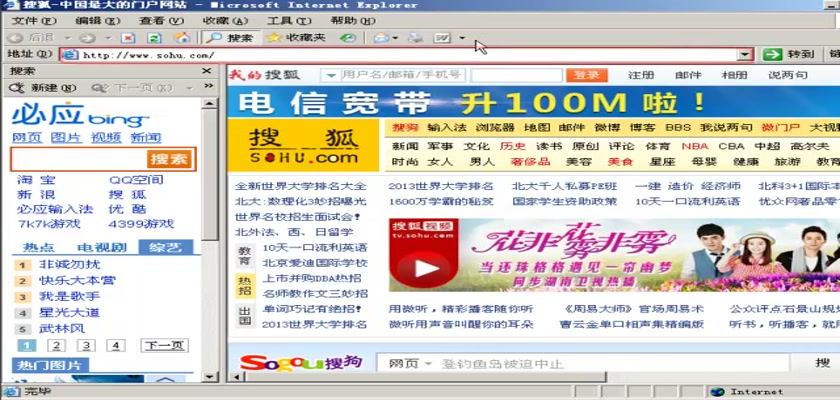The height and width of the screenshot is (400, 840).
Task: Open Back button history dropdown arrow
Action: pyautogui.click(x=68, y=38)
